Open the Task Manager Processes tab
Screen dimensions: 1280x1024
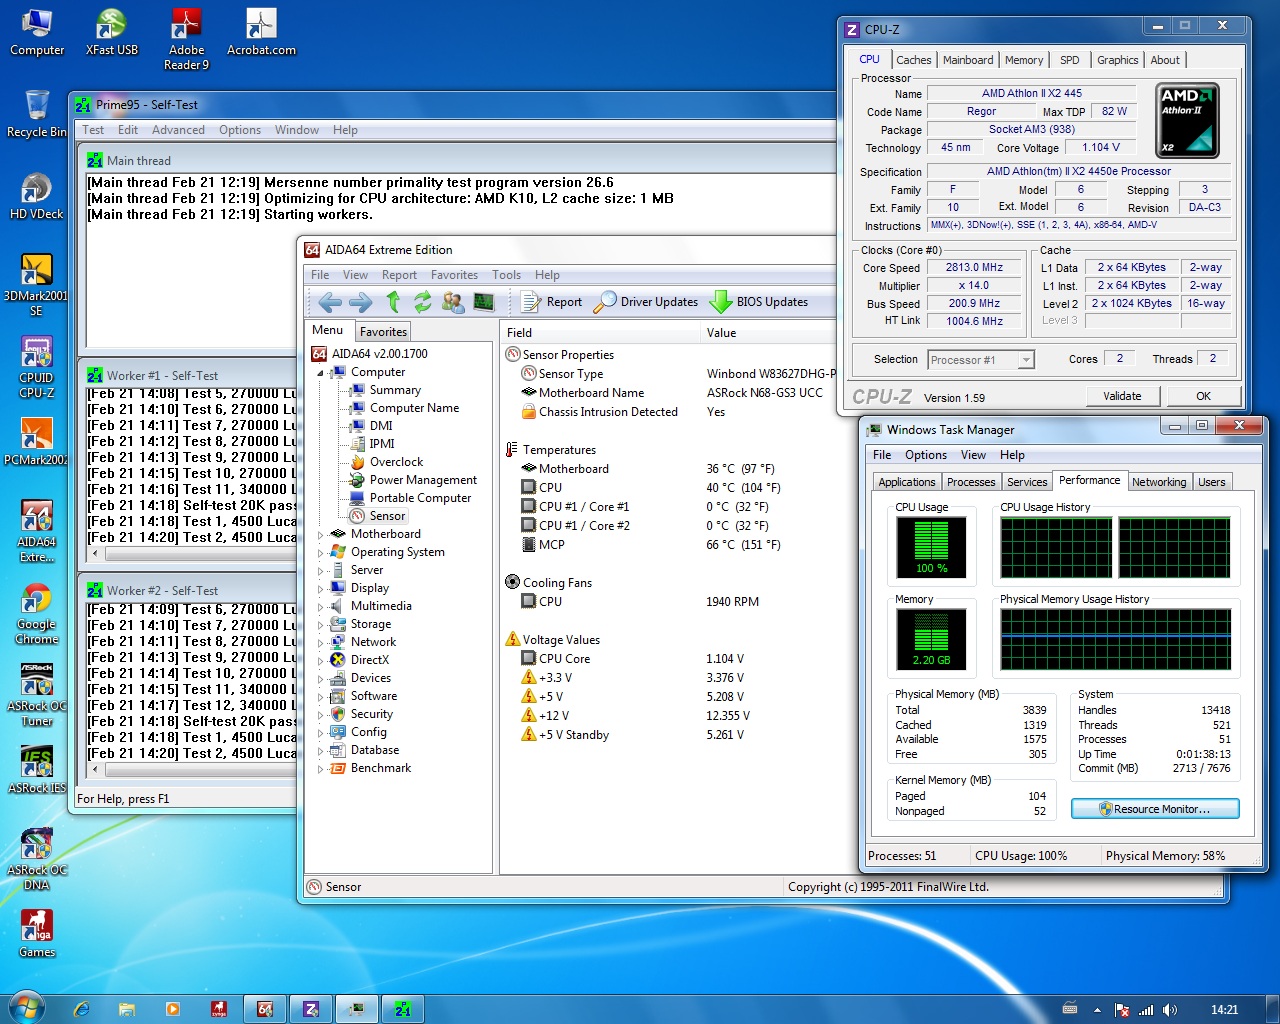(x=971, y=482)
